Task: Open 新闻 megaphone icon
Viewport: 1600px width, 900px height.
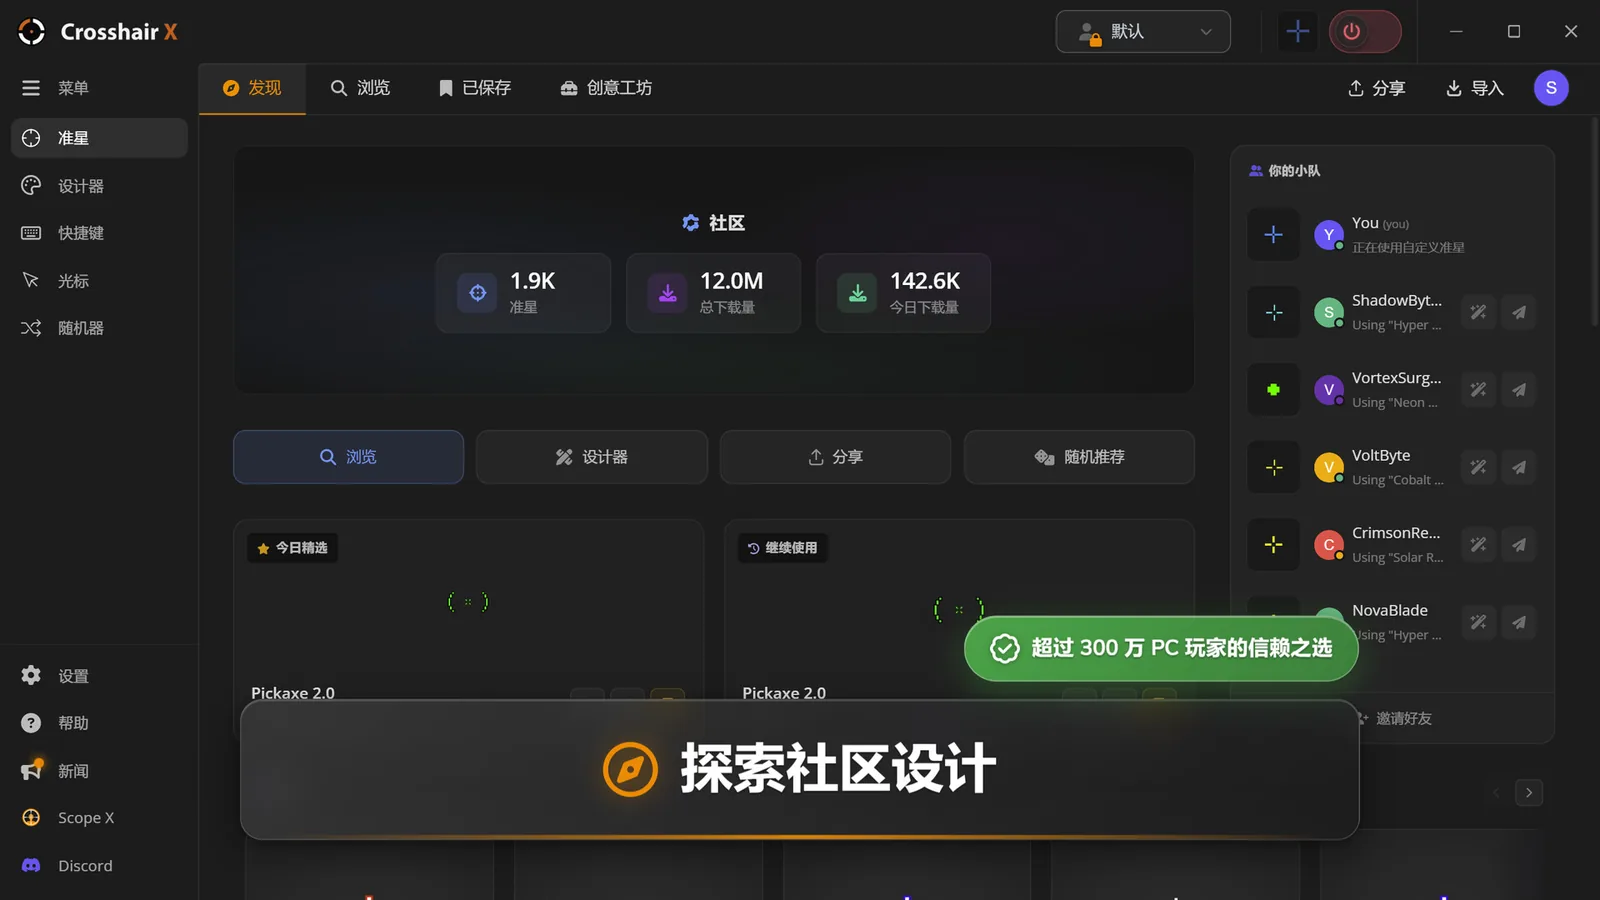Action: pyautogui.click(x=31, y=770)
